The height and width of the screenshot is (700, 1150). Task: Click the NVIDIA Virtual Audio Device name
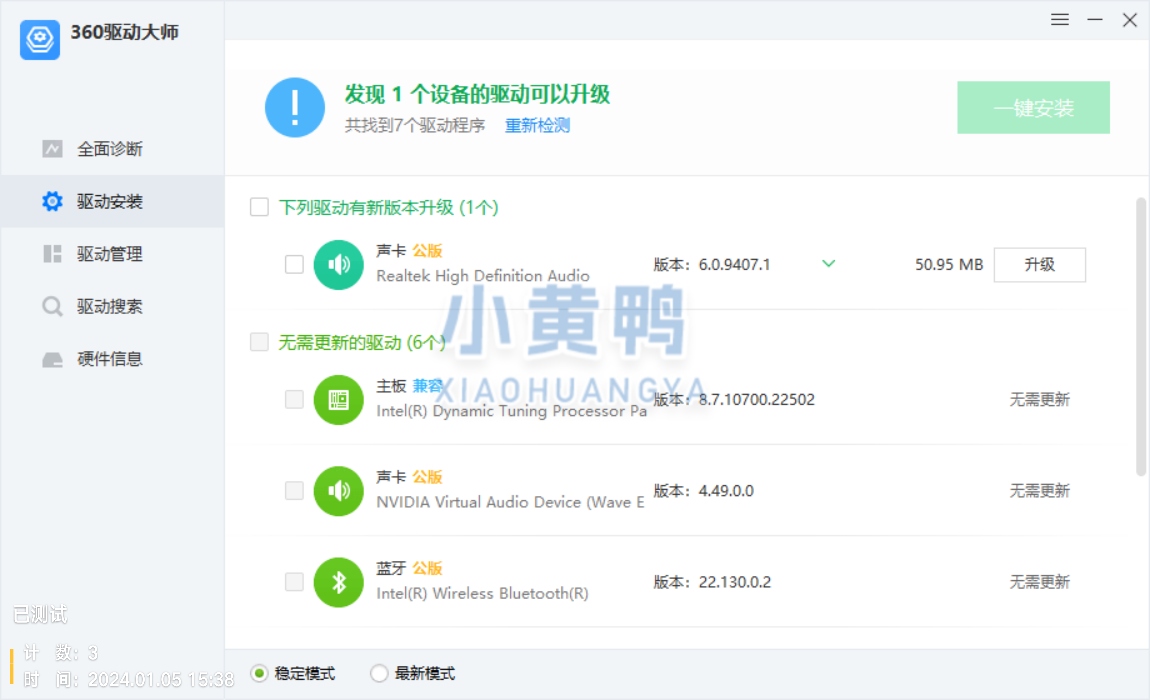click(510, 503)
